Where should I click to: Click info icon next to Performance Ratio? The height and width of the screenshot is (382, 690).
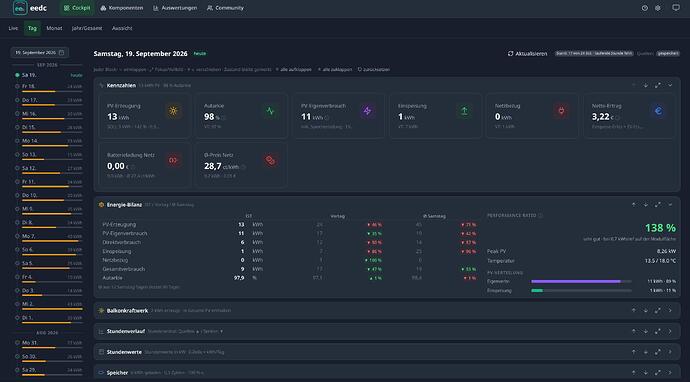click(x=540, y=216)
